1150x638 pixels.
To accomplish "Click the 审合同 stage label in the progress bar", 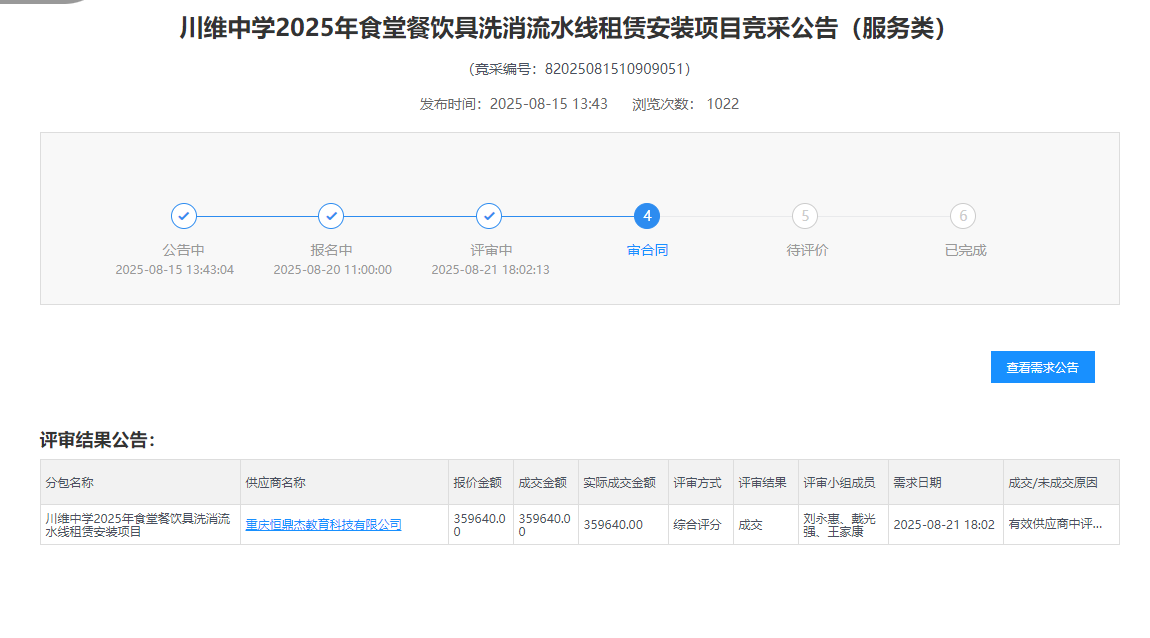I will pos(647,249).
